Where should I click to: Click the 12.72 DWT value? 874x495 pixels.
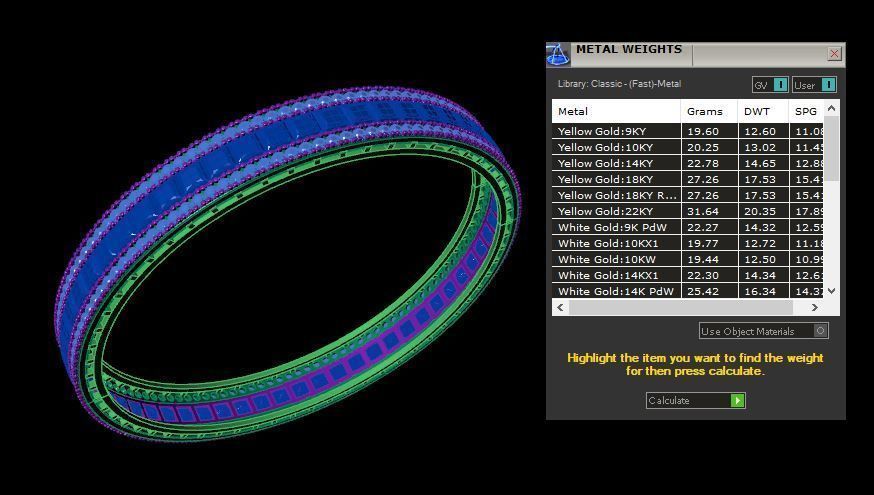(760, 243)
